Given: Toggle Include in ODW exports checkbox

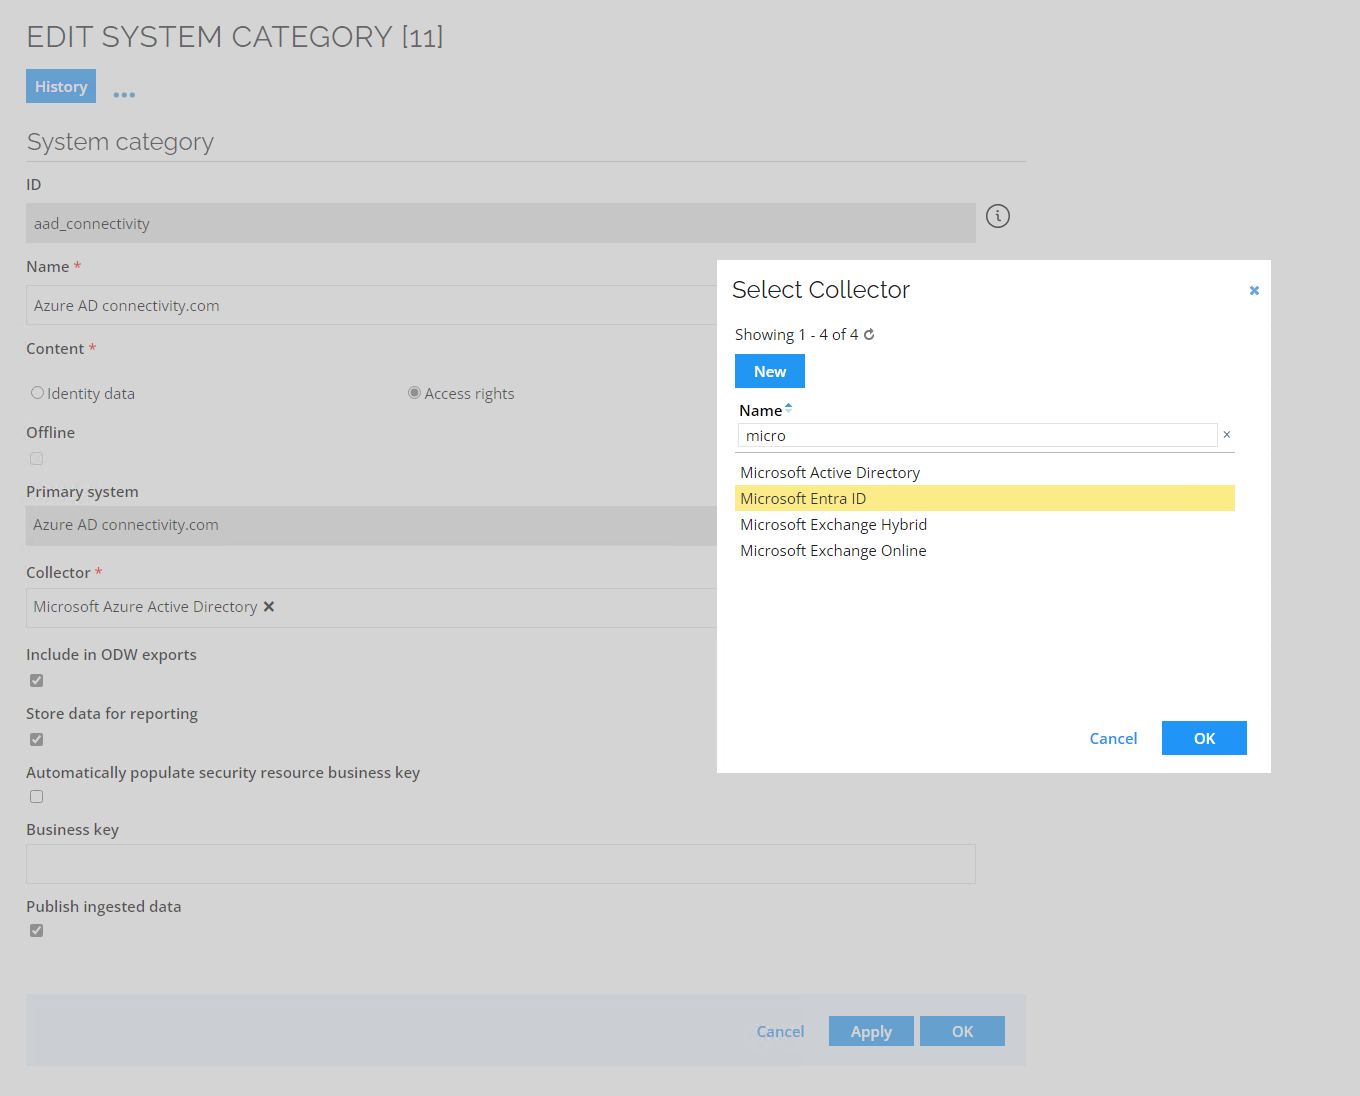Looking at the screenshot, I should pos(37,680).
